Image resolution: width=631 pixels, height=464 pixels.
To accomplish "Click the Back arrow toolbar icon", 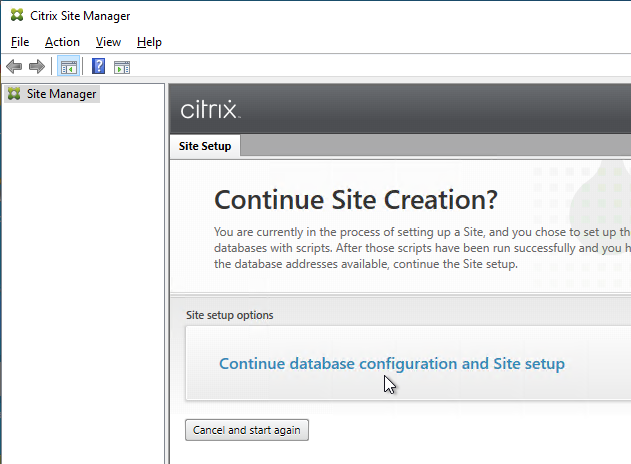I will pyautogui.click(x=14, y=66).
